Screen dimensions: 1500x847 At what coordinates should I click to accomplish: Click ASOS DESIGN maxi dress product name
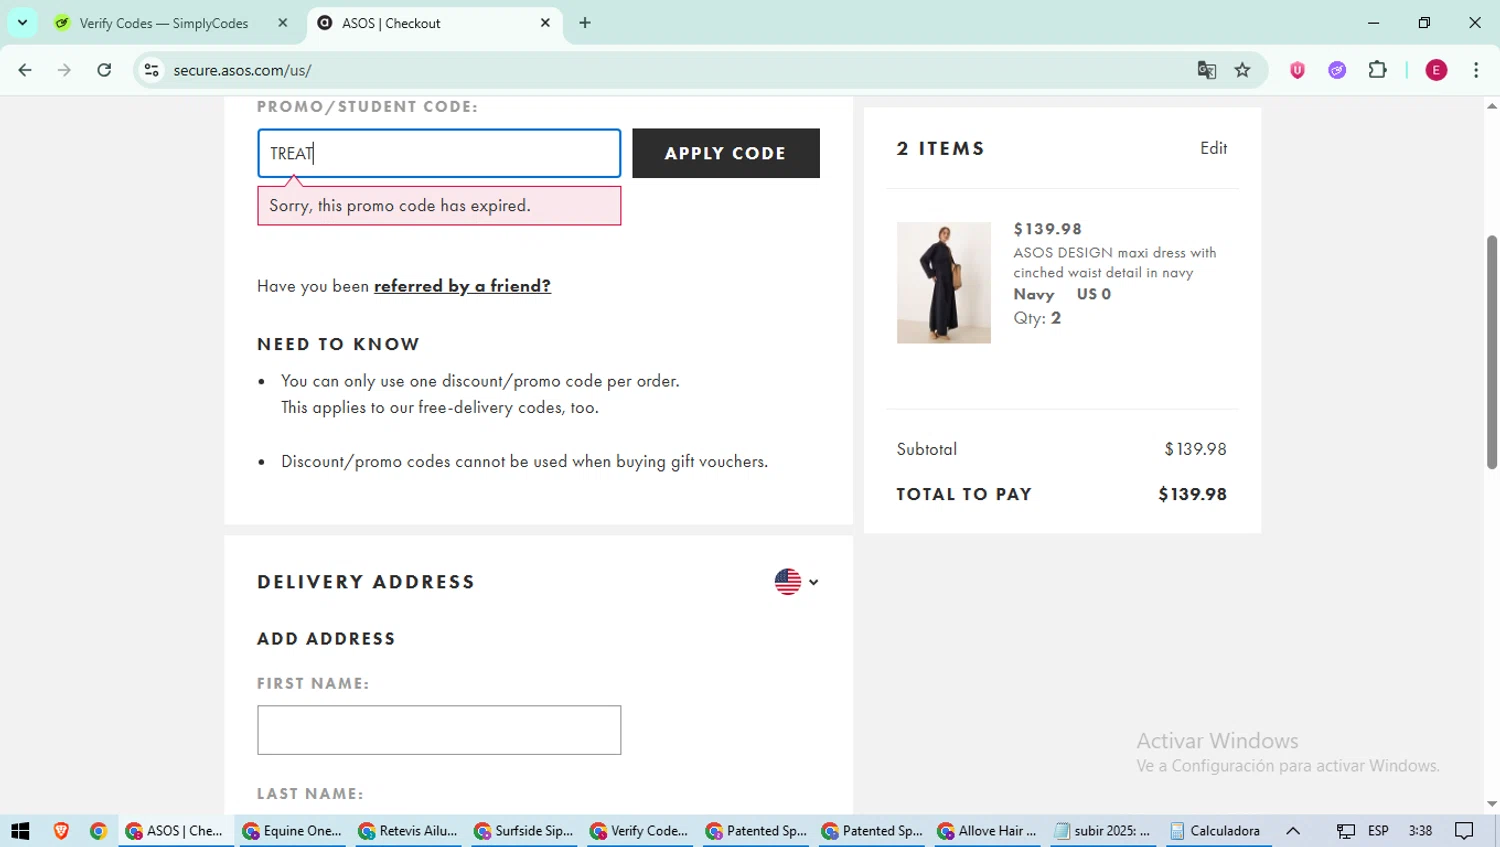(1115, 263)
